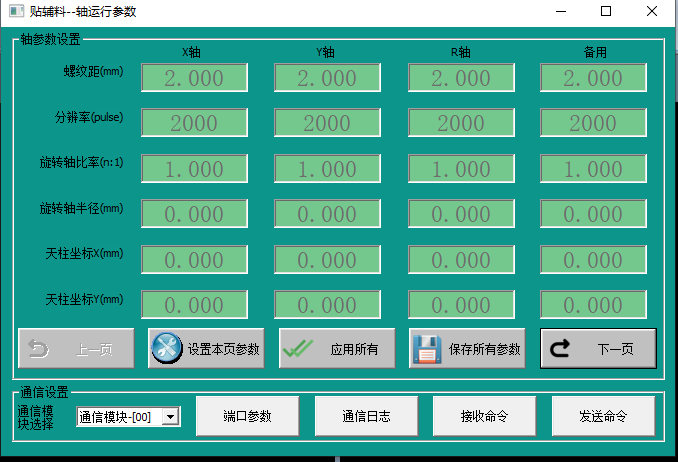Select the Y轴 分辨率 field showing 2000

[327, 123]
